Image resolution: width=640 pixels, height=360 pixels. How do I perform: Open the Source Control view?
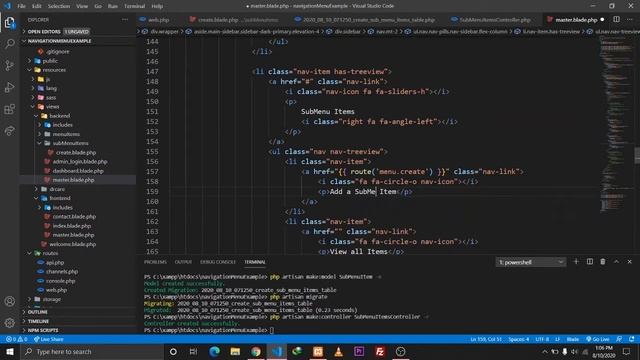point(9,65)
